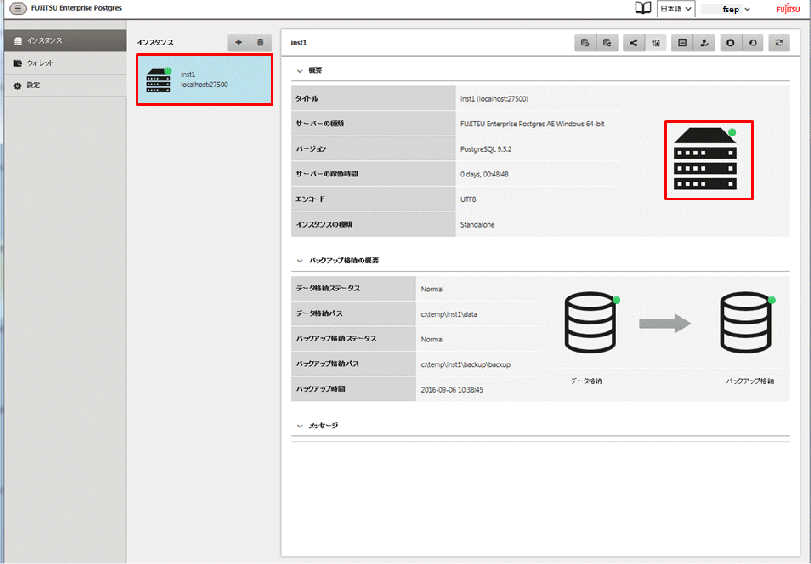Click the highlighted configuration toolbar icon
This screenshot has width=811, height=564.
(656, 43)
